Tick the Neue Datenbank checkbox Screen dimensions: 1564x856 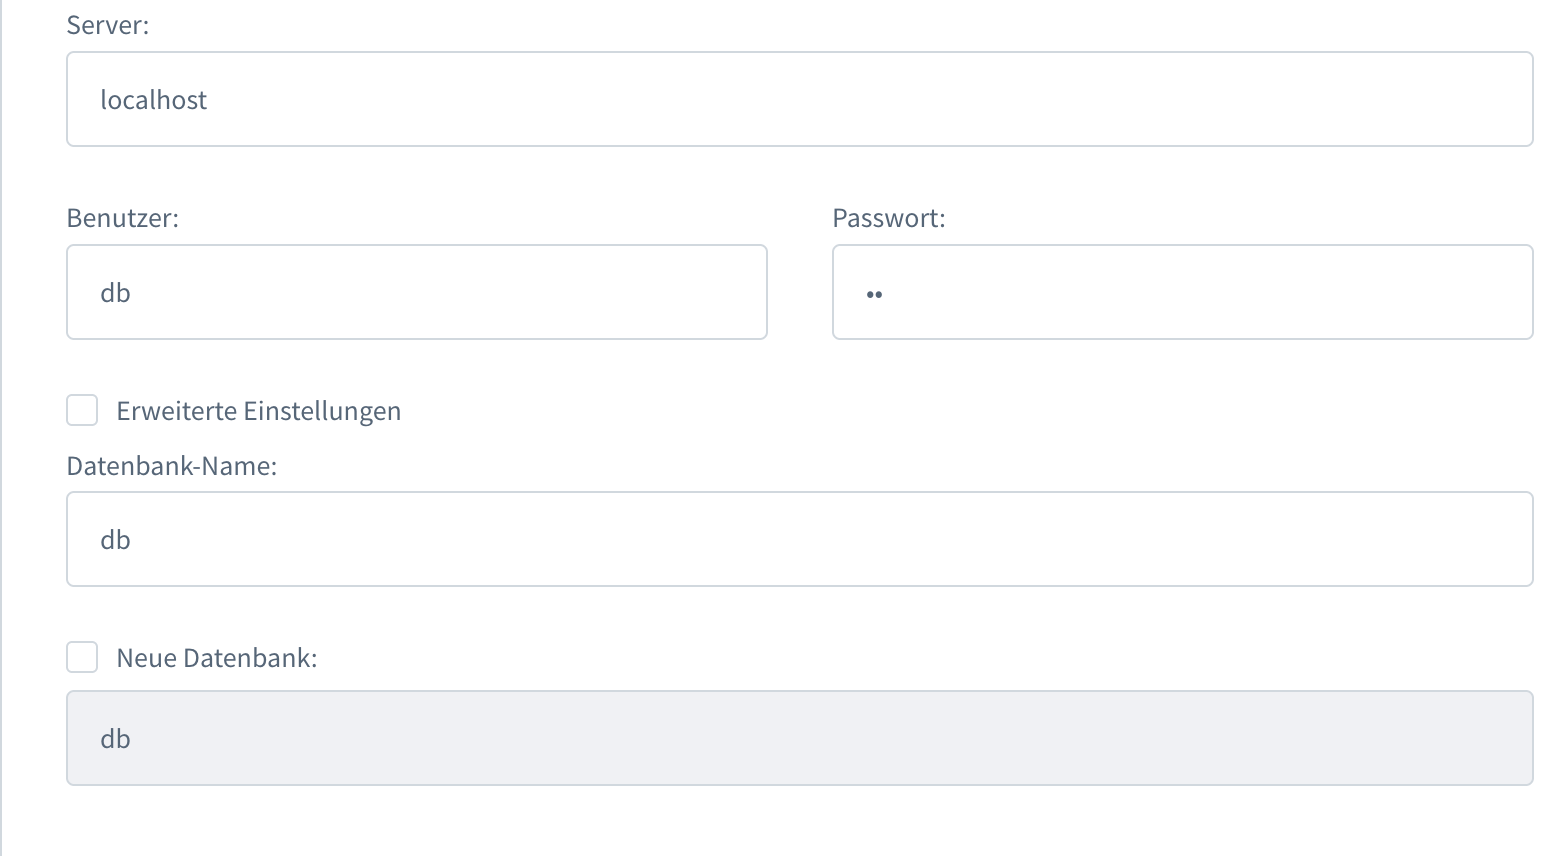pos(82,657)
